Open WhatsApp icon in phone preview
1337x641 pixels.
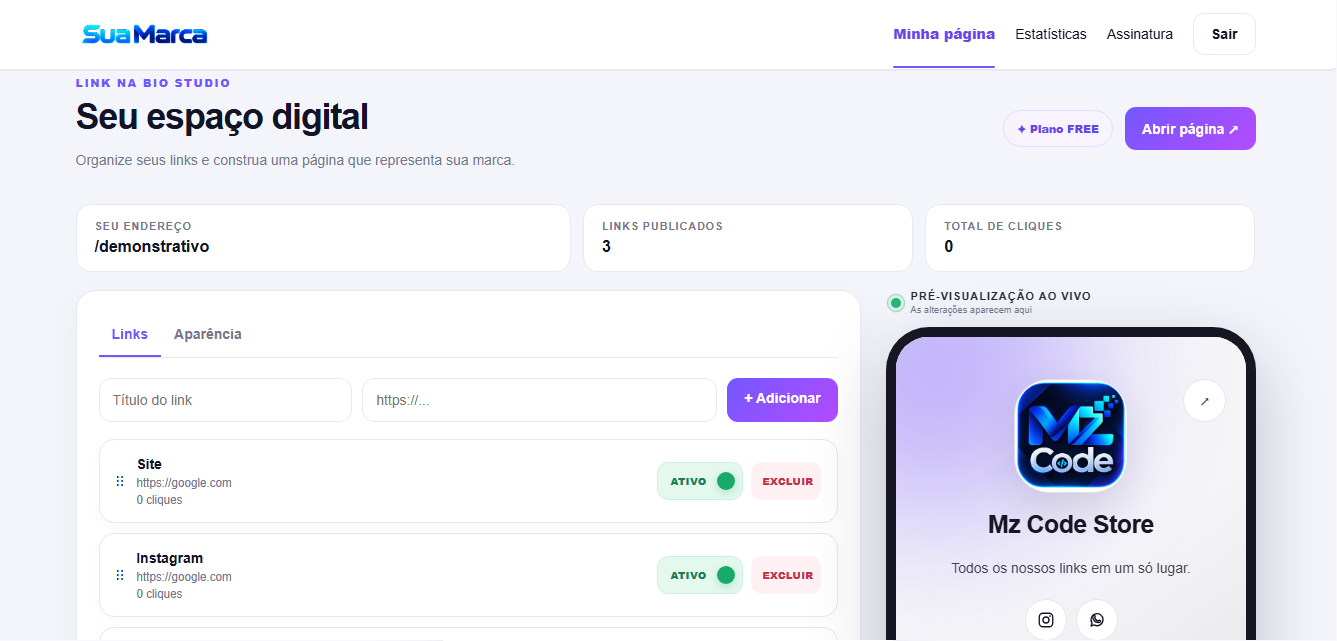(1097, 620)
